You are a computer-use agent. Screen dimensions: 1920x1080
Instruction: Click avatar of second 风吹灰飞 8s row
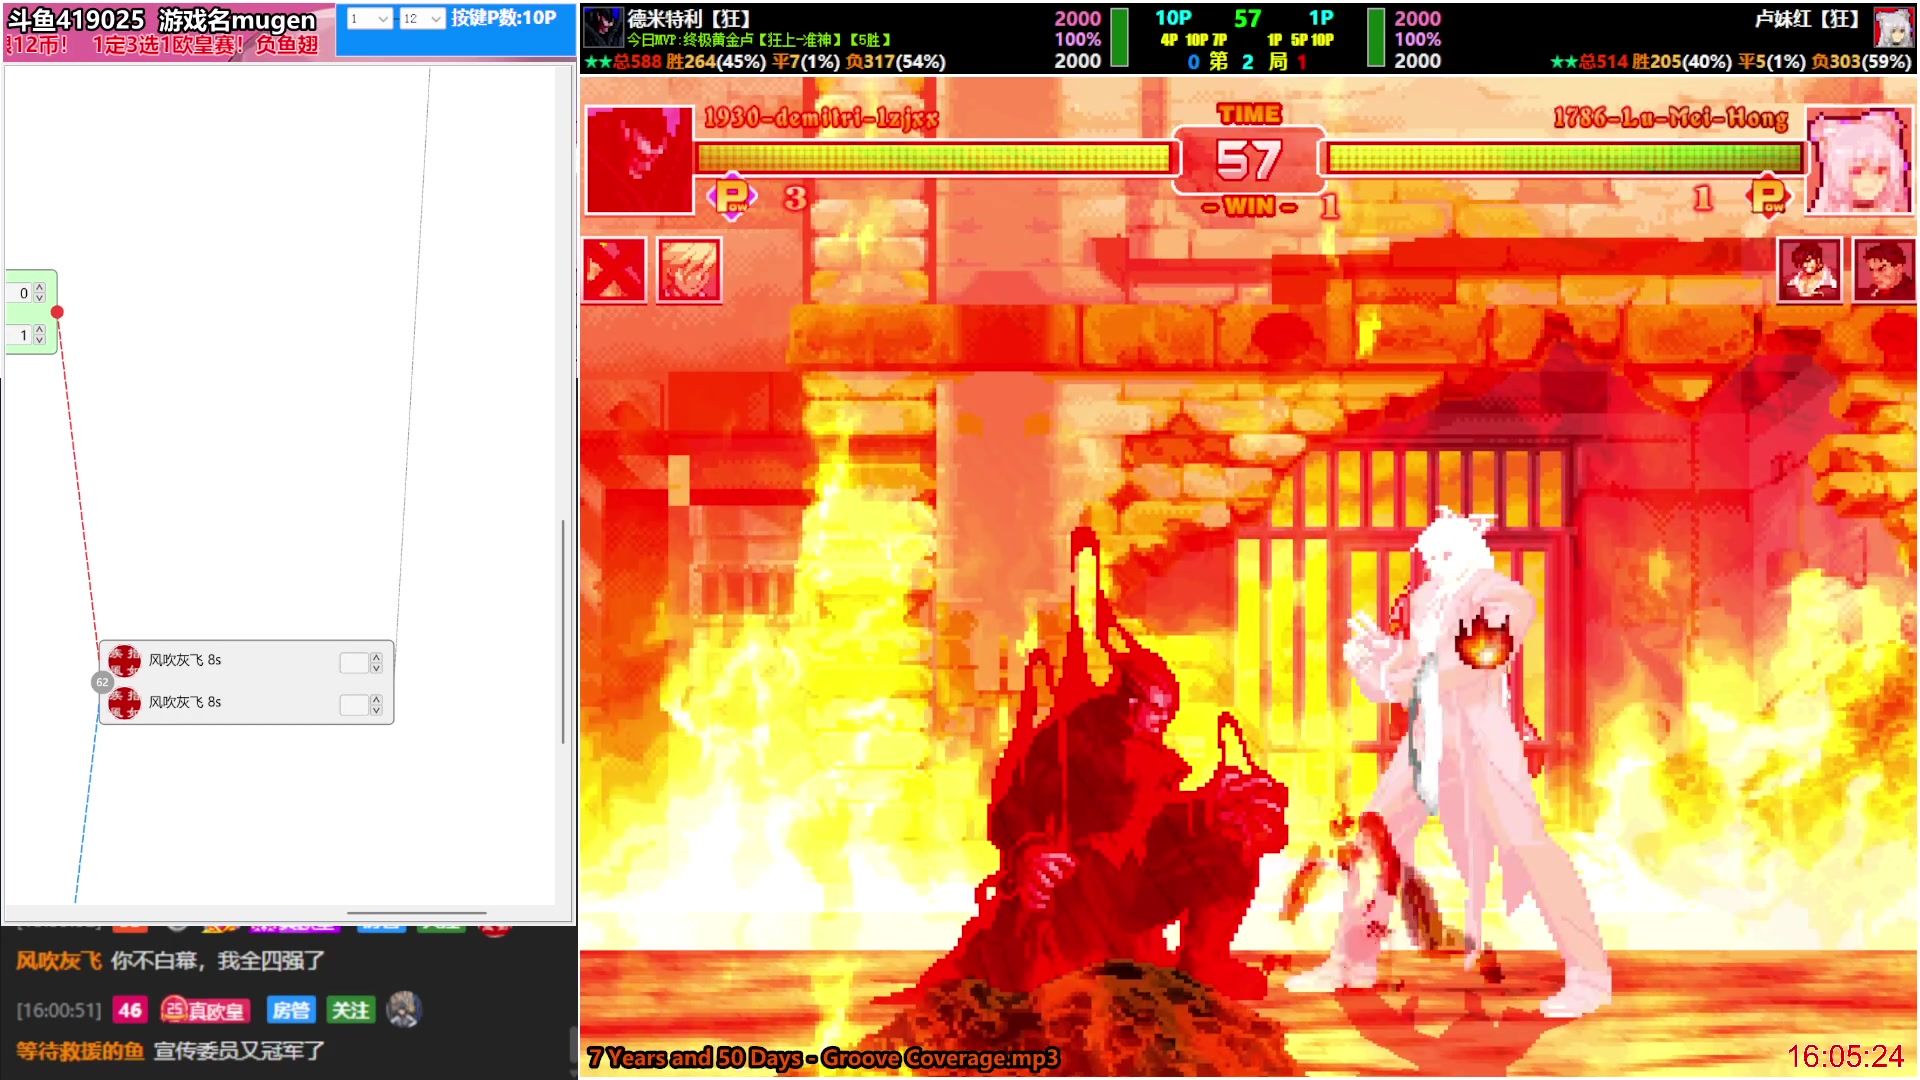click(125, 703)
